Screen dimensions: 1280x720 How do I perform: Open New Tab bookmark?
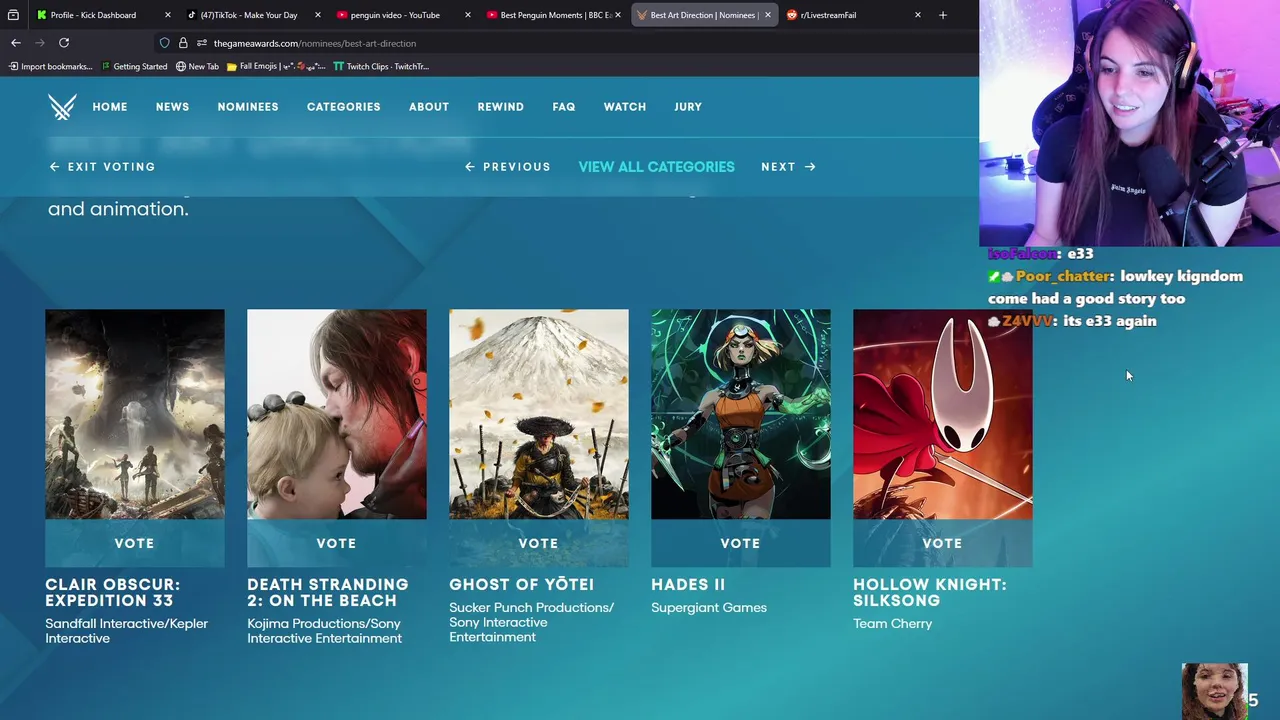(197, 66)
